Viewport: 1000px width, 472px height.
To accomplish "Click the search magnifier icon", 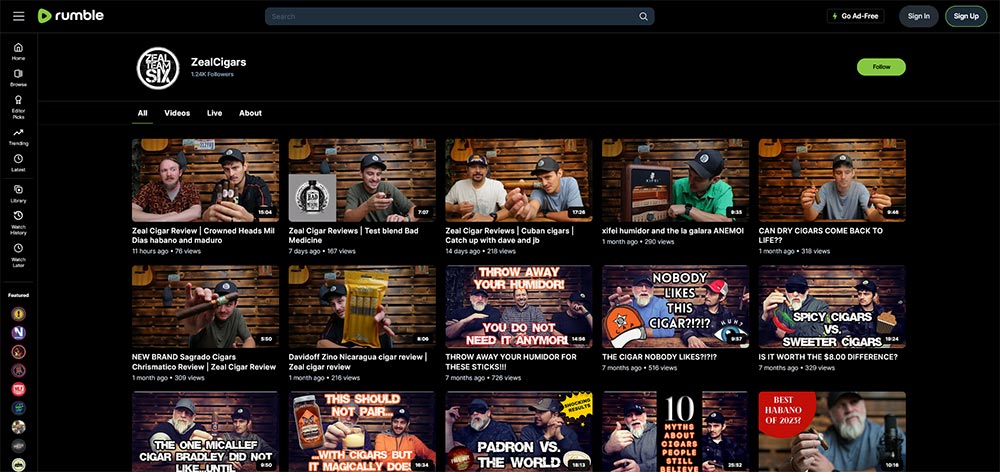I will tap(643, 17).
